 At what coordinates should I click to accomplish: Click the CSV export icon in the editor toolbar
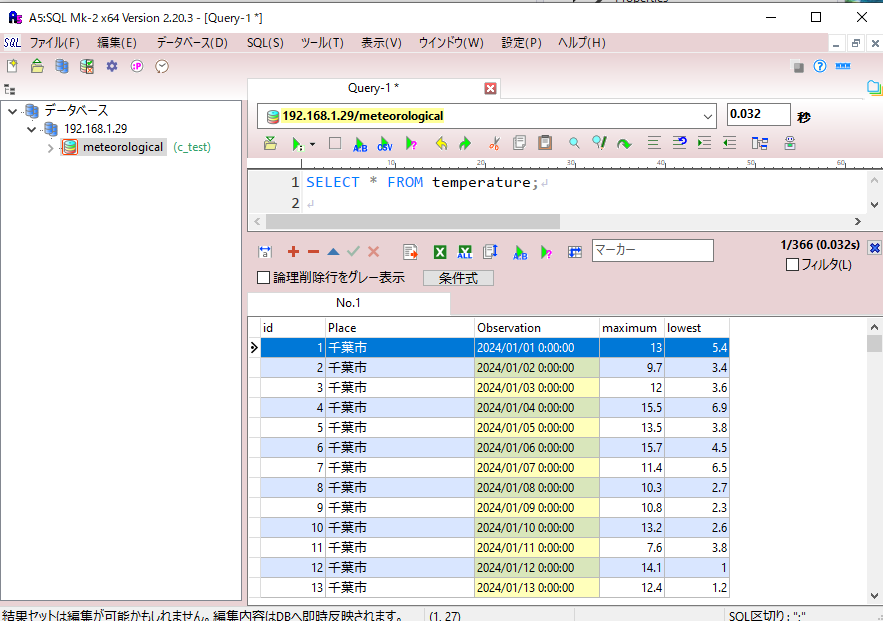385,144
